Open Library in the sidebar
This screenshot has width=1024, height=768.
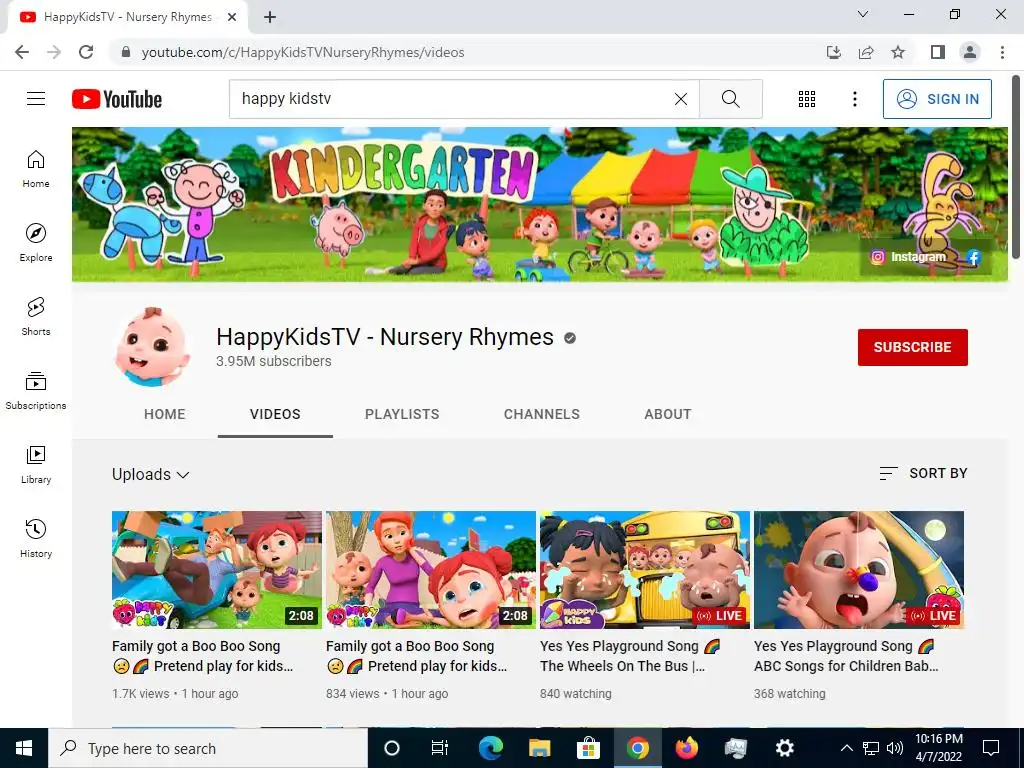[36, 464]
